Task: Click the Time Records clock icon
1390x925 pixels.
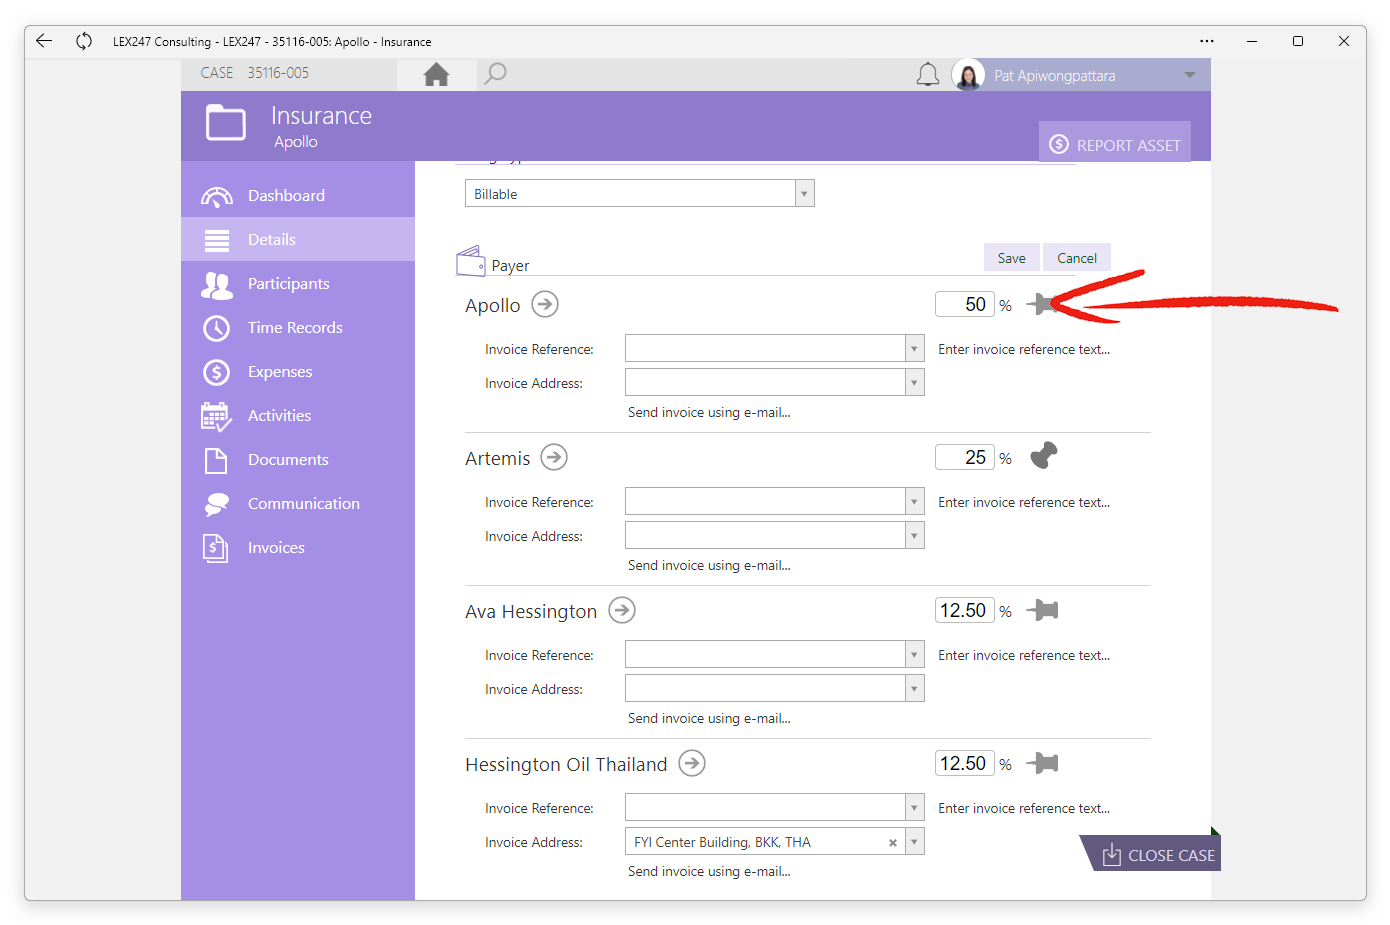Action: pyautogui.click(x=217, y=328)
